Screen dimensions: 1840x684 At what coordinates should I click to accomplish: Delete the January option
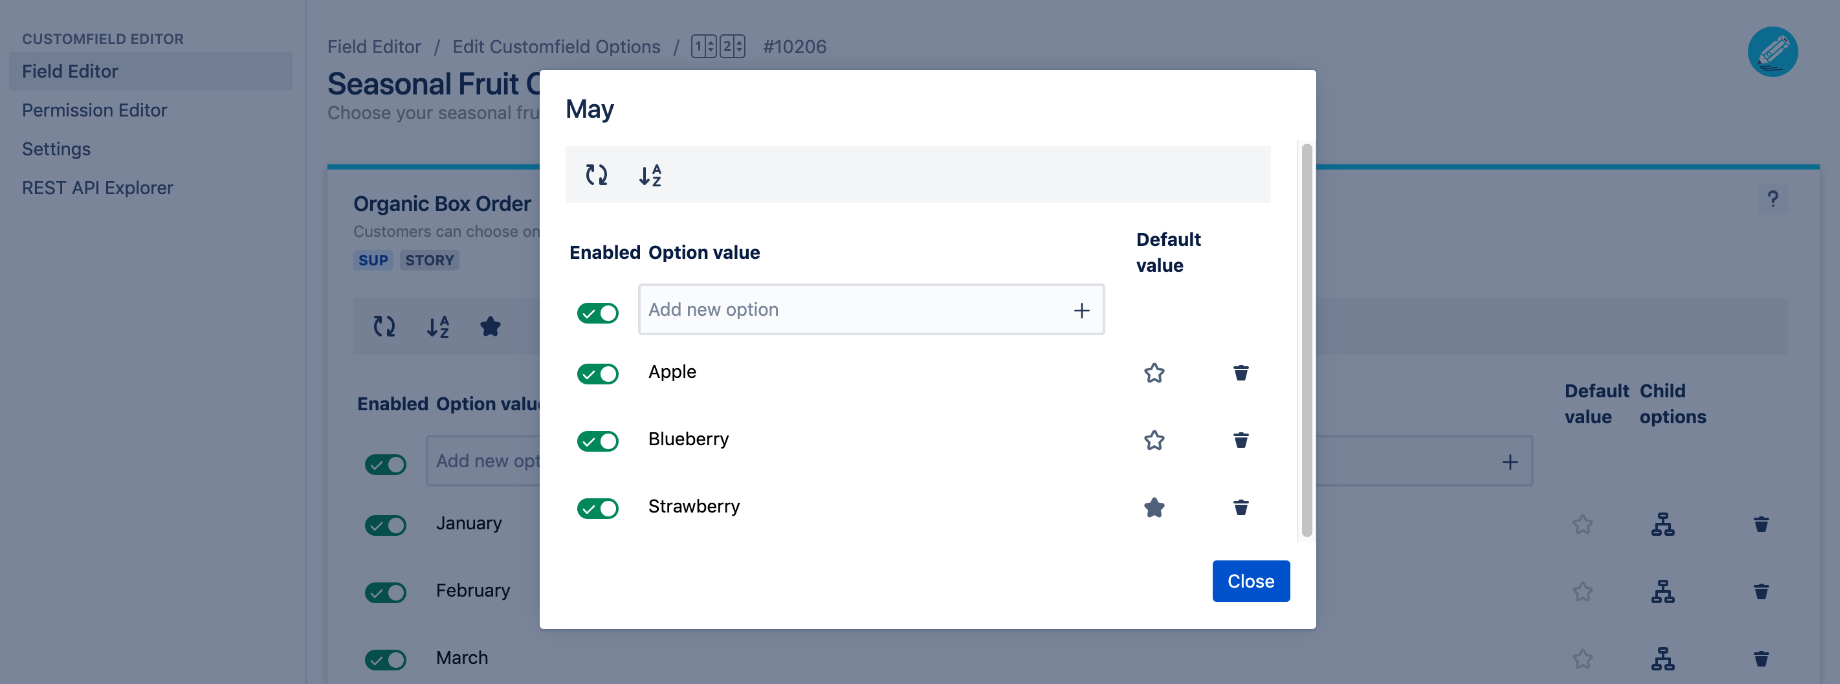(1760, 524)
